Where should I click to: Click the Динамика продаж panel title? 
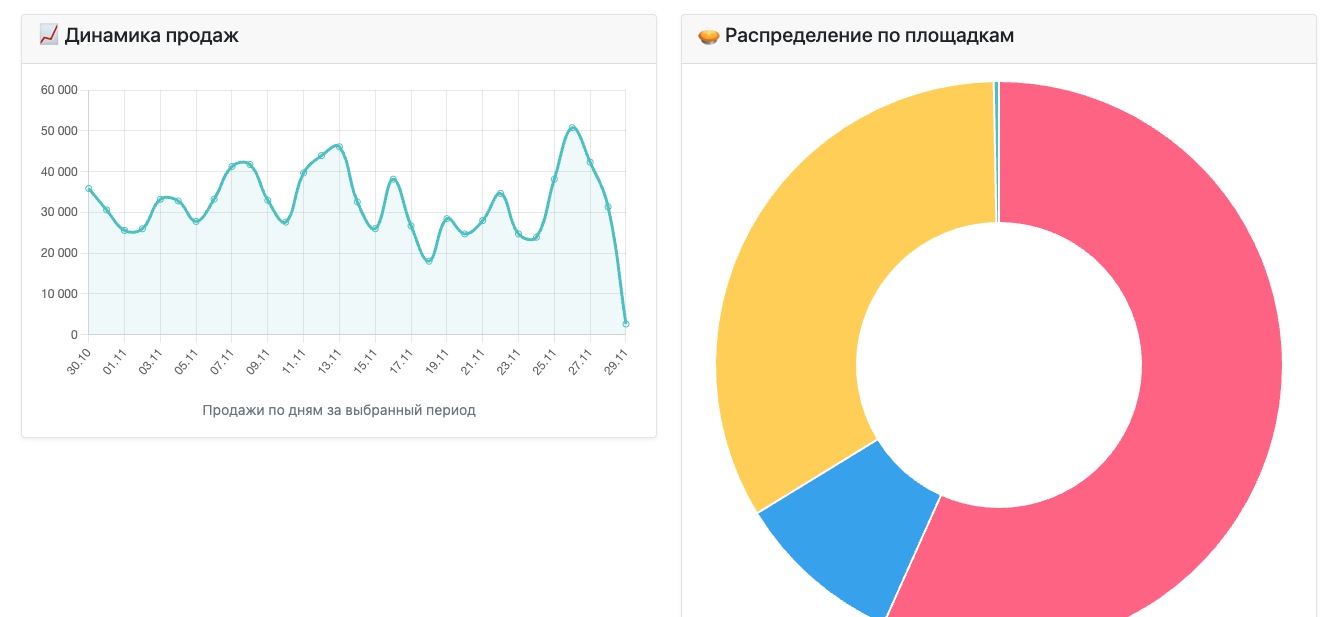[151, 36]
